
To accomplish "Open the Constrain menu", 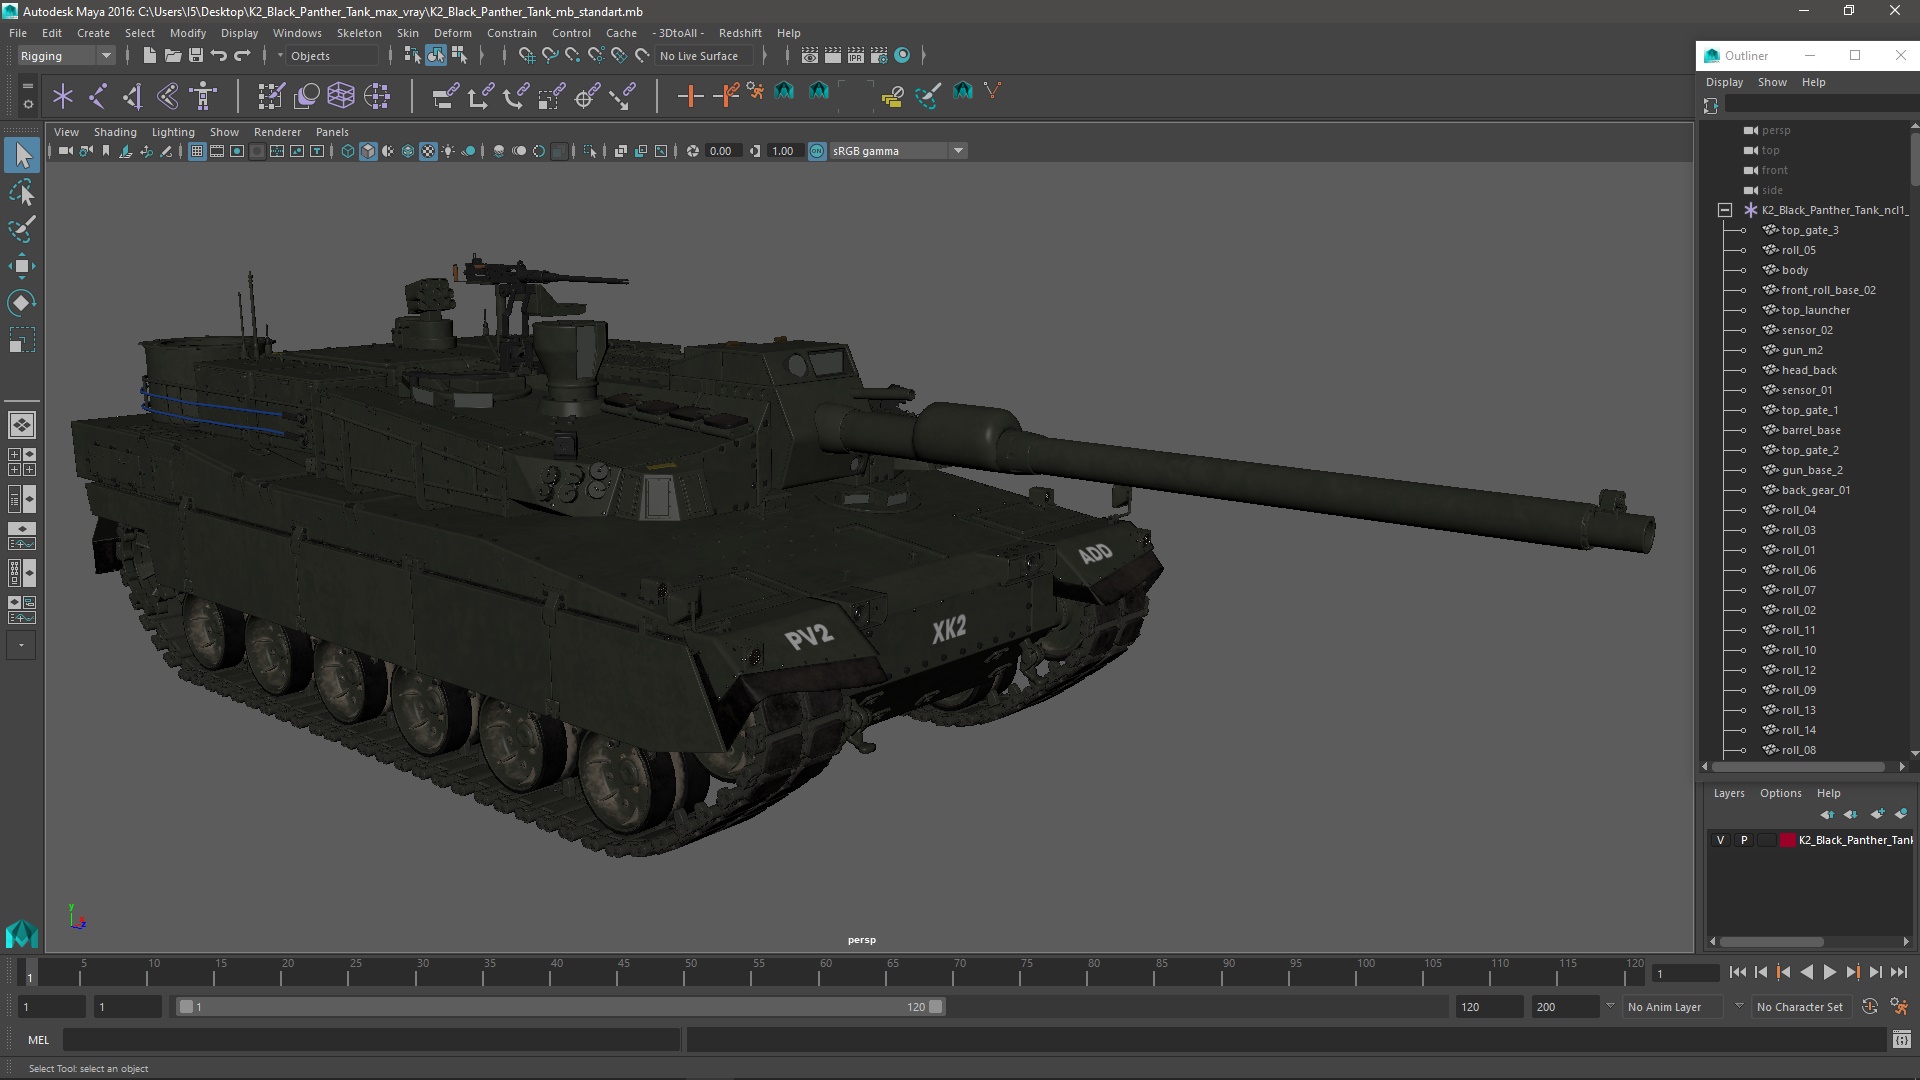I will (x=511, y=33).
